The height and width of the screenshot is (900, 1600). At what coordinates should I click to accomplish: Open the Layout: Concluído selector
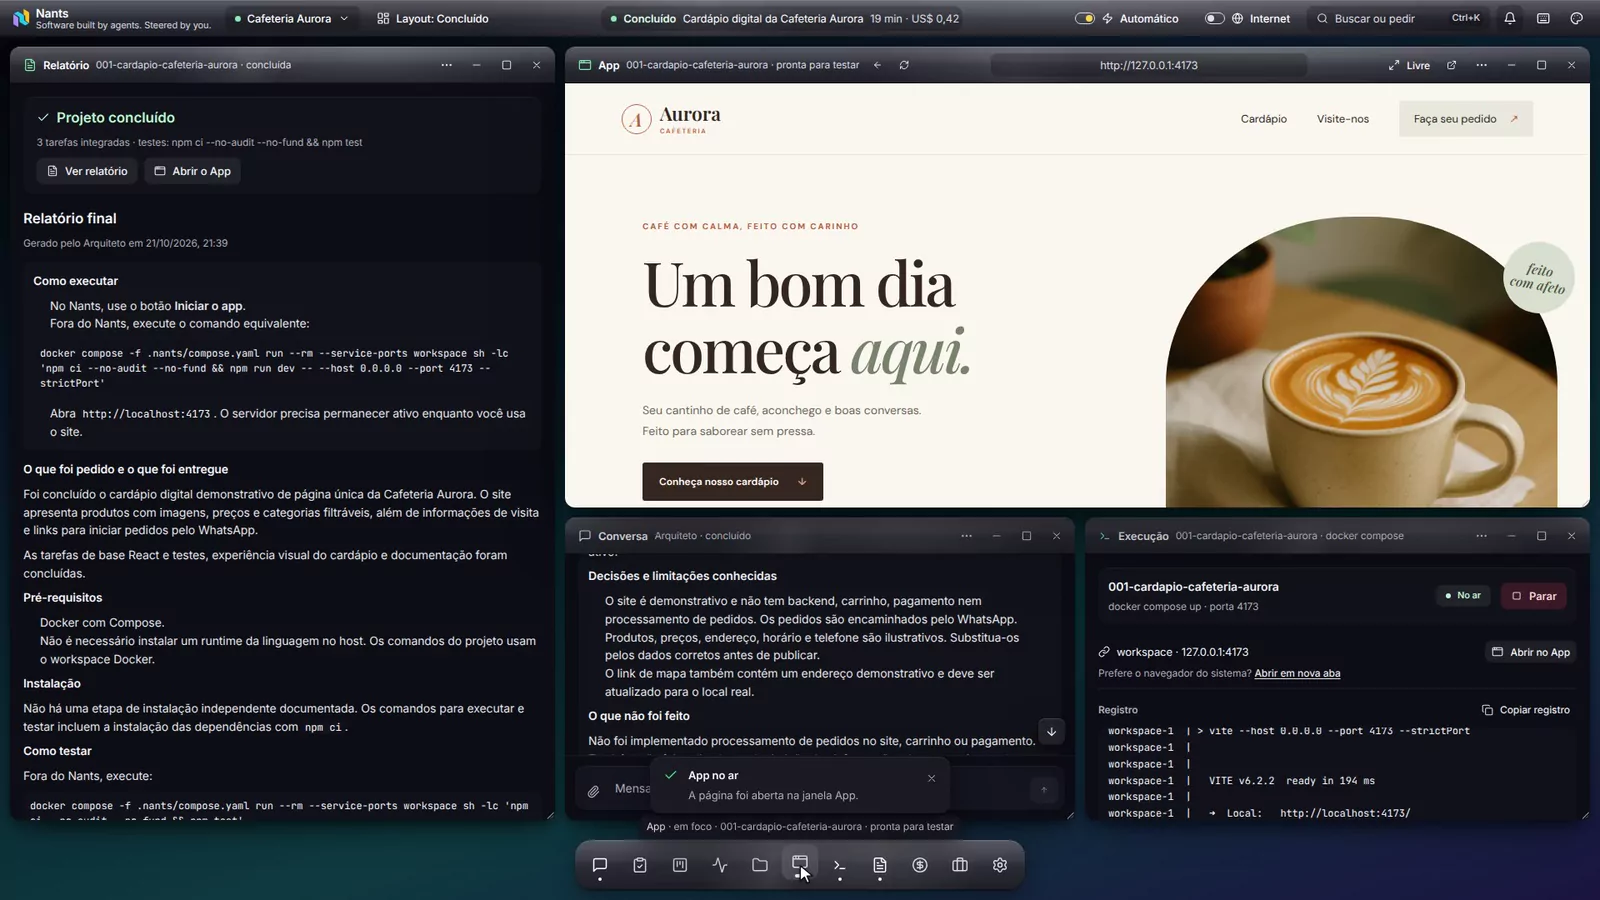click(433, 18)
